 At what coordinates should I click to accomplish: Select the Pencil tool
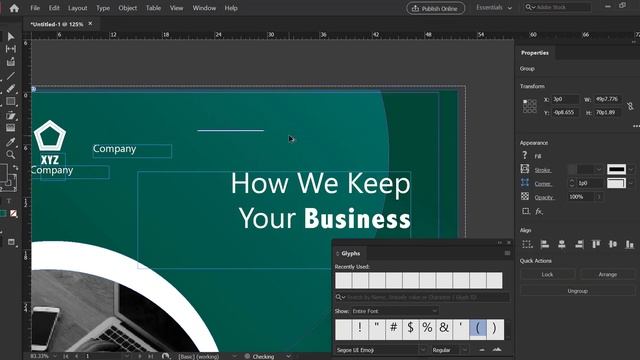pos(11,88)
